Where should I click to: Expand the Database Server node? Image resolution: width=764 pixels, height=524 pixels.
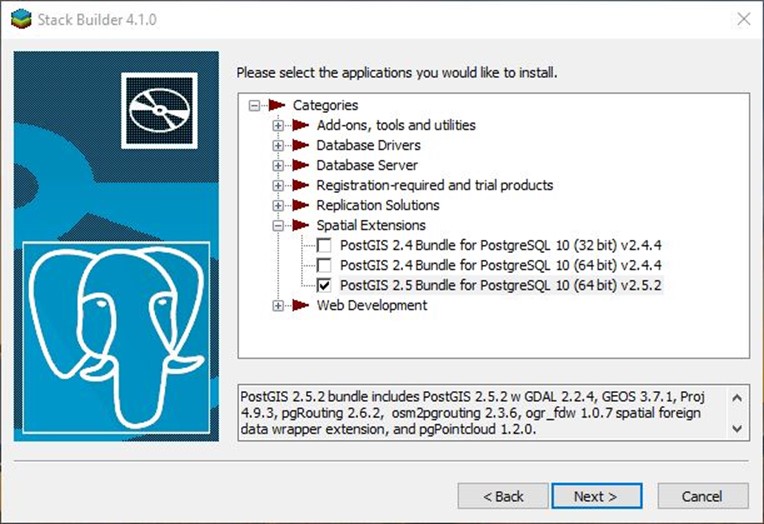[x=278, y=165]
